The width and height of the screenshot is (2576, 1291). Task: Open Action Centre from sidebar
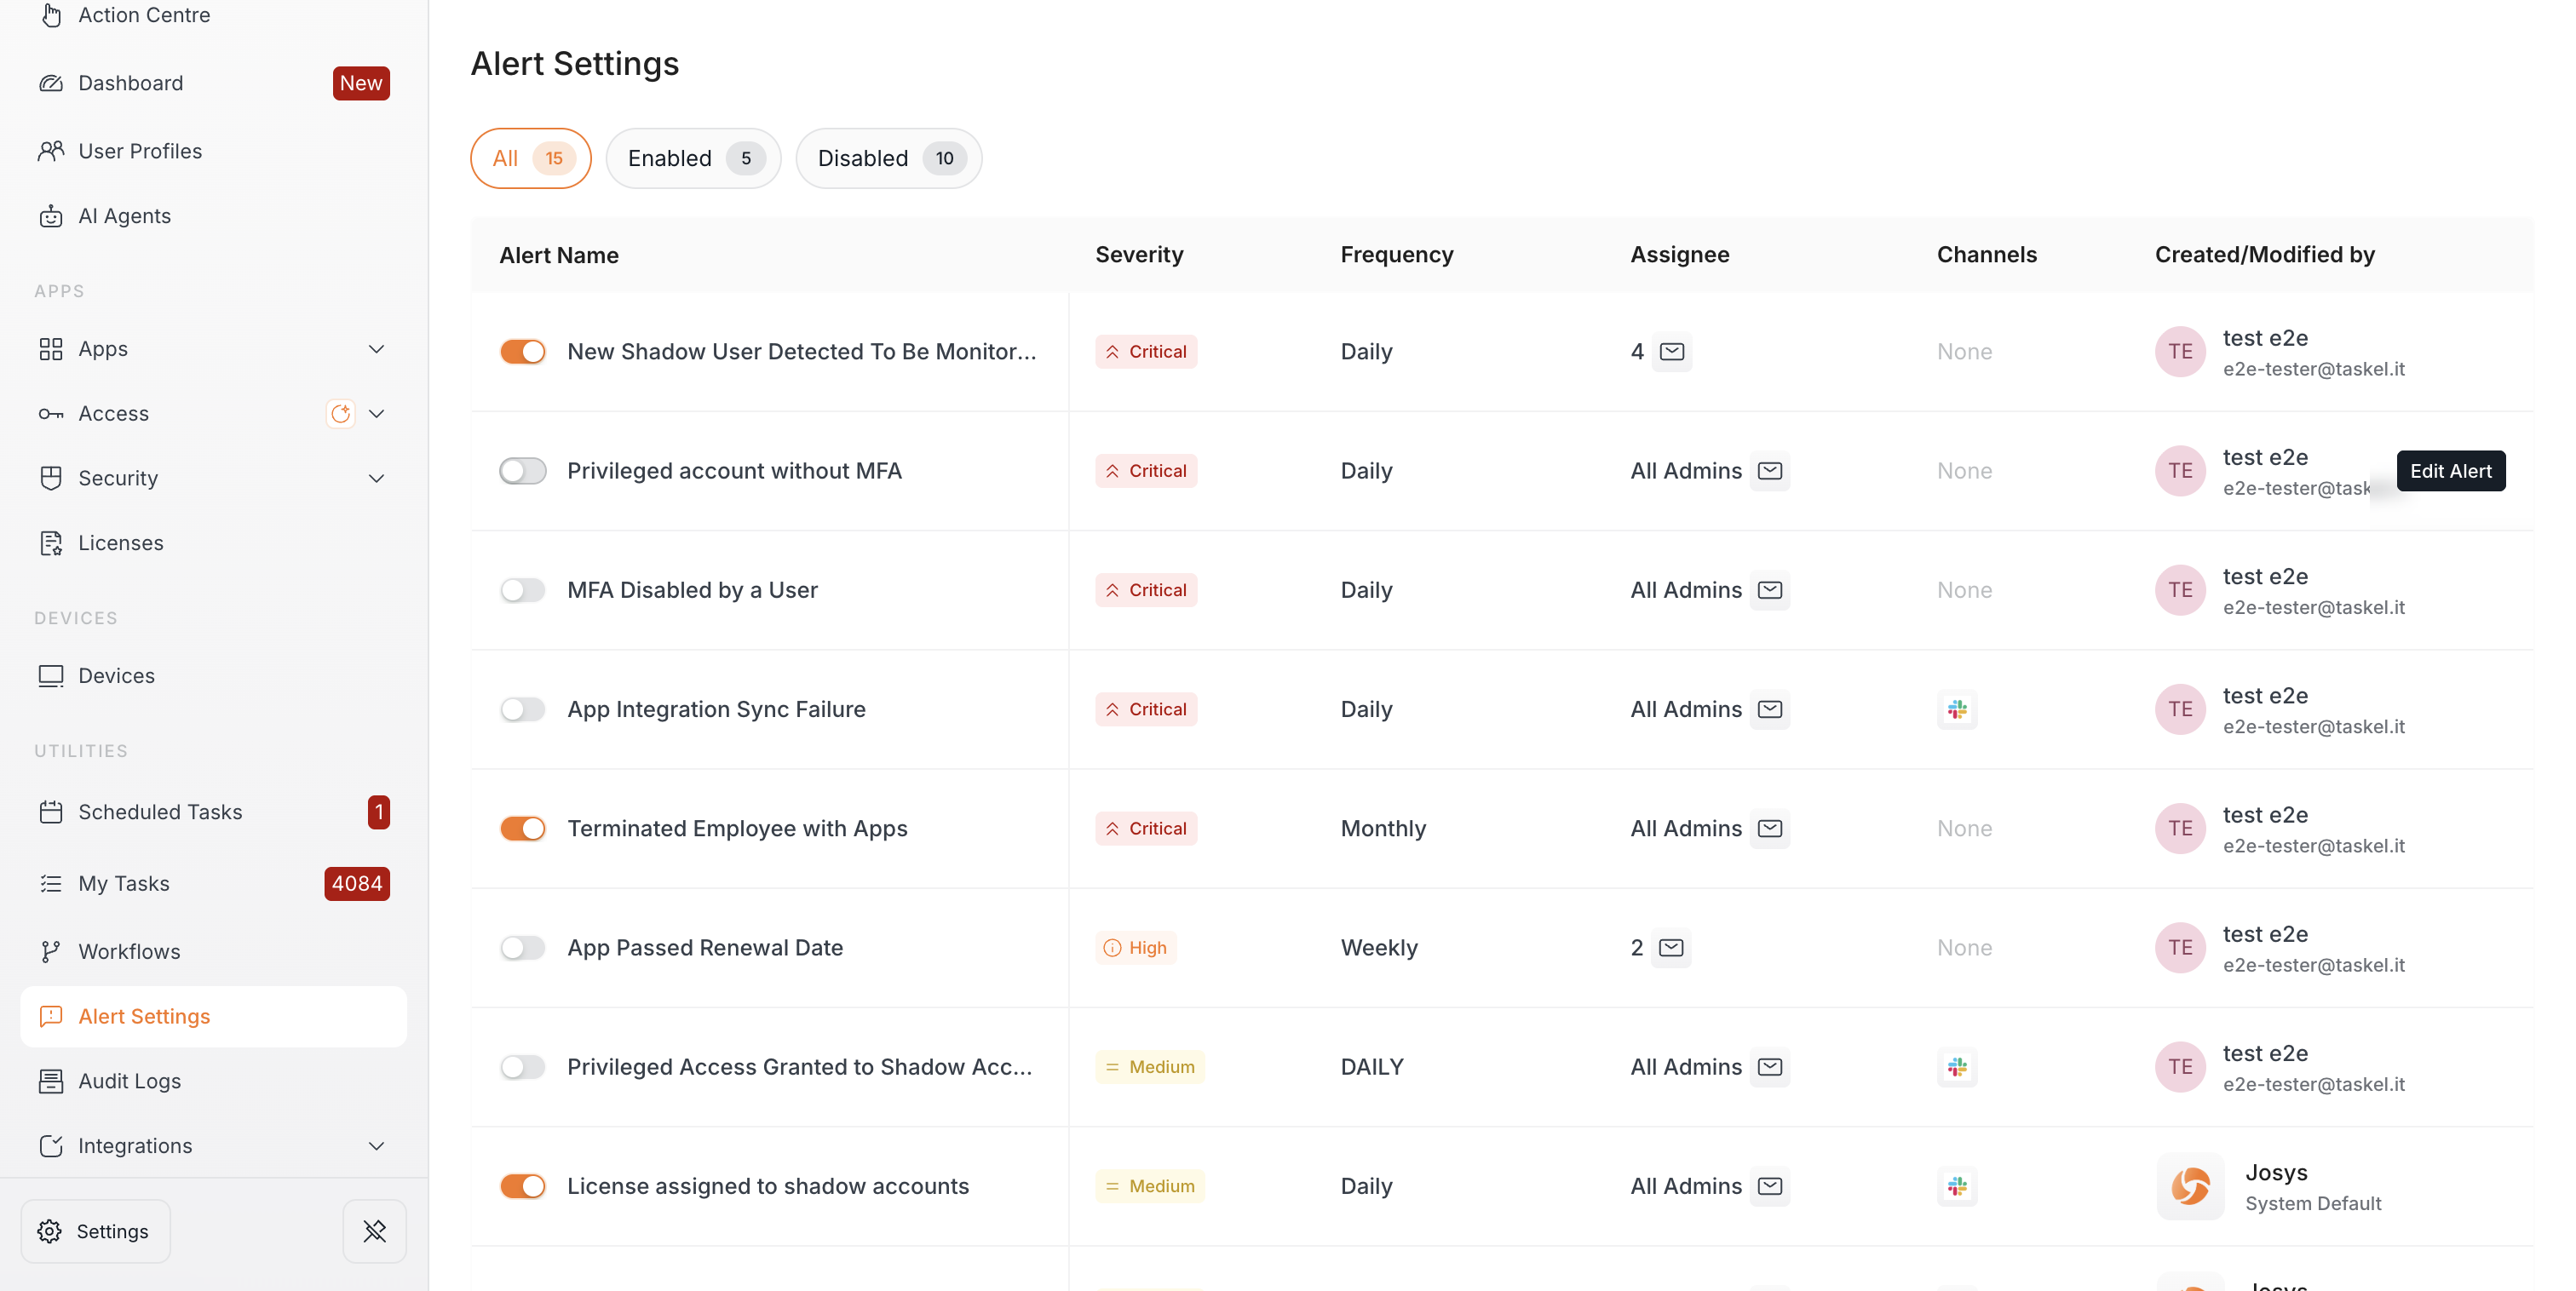pos(143,15)
